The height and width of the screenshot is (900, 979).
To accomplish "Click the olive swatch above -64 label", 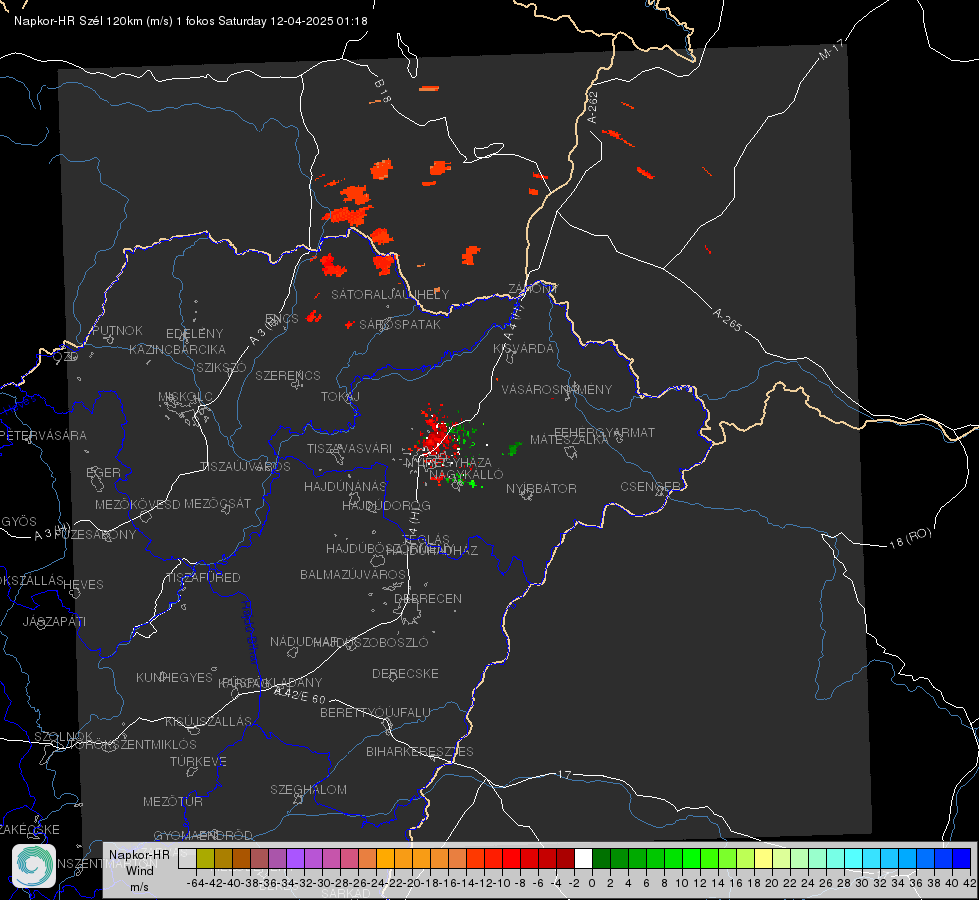I will (x=205, y=859).
